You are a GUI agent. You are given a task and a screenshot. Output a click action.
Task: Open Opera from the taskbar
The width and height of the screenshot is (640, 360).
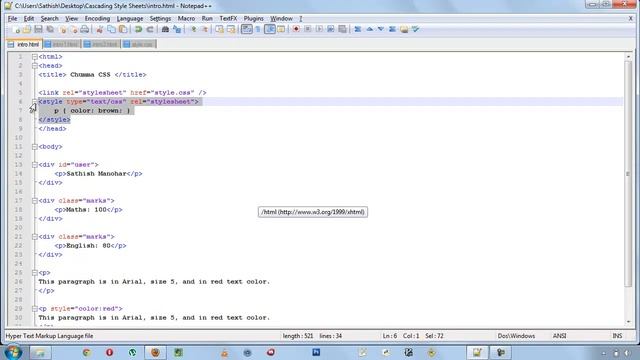pos(109,352)
